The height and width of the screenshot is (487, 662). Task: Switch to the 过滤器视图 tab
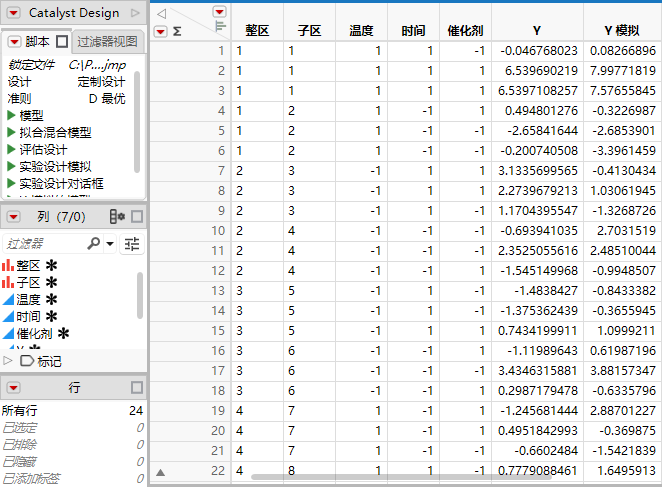(107, 41)
